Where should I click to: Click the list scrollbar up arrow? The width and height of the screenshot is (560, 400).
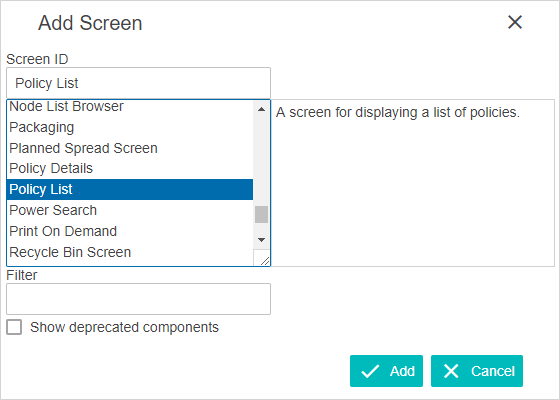(261, 109)
